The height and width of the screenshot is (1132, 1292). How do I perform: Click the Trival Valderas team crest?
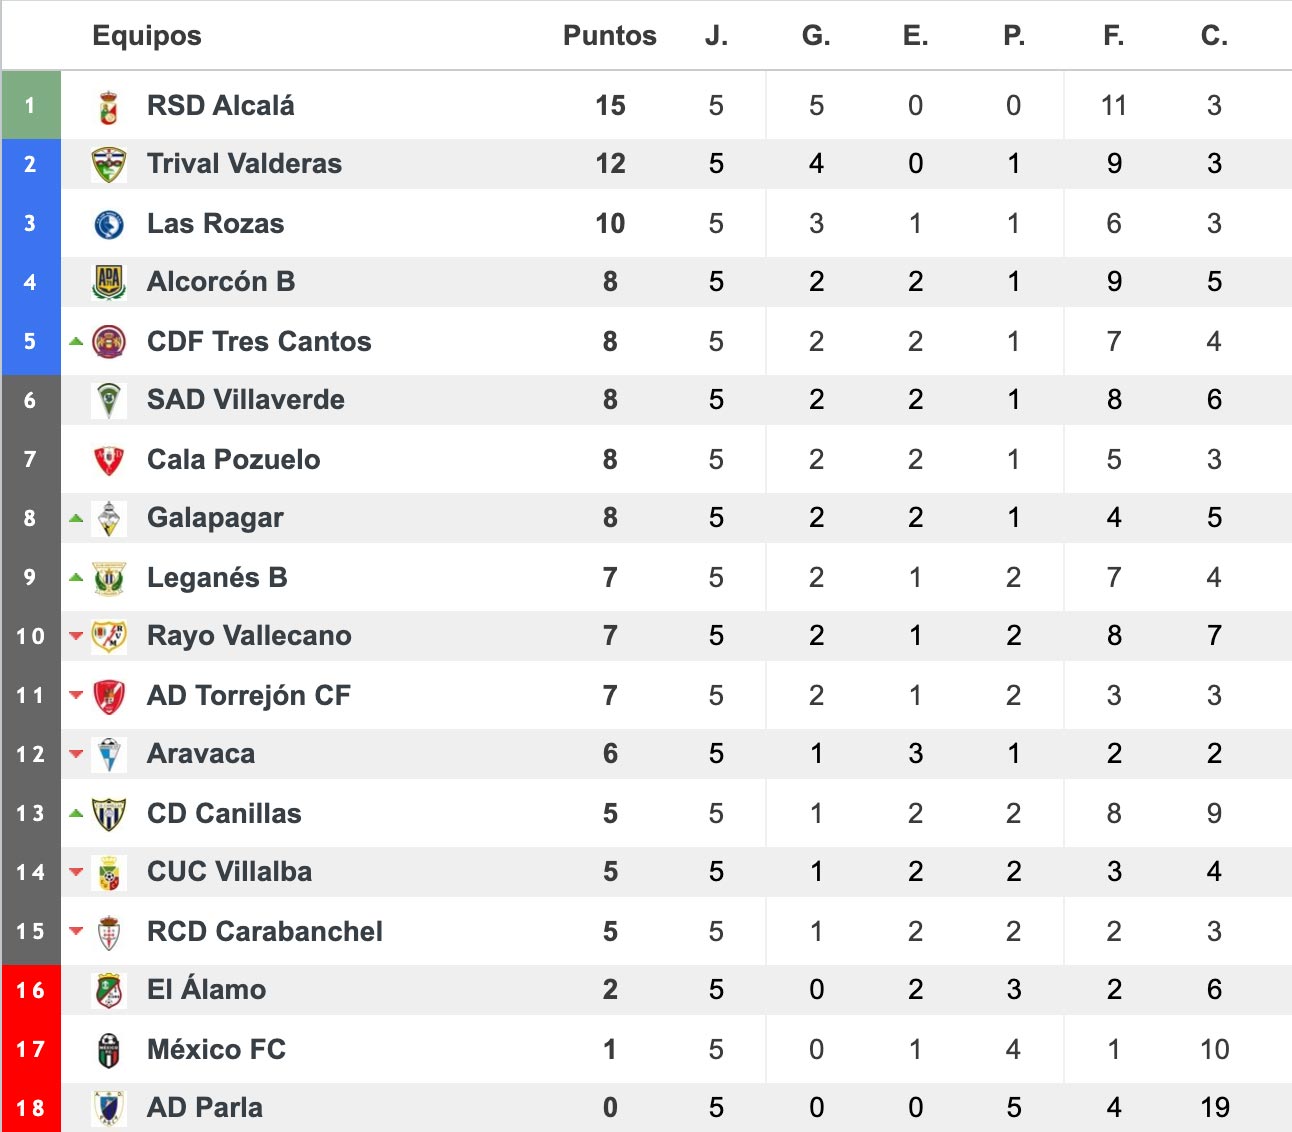pos(109,164)
